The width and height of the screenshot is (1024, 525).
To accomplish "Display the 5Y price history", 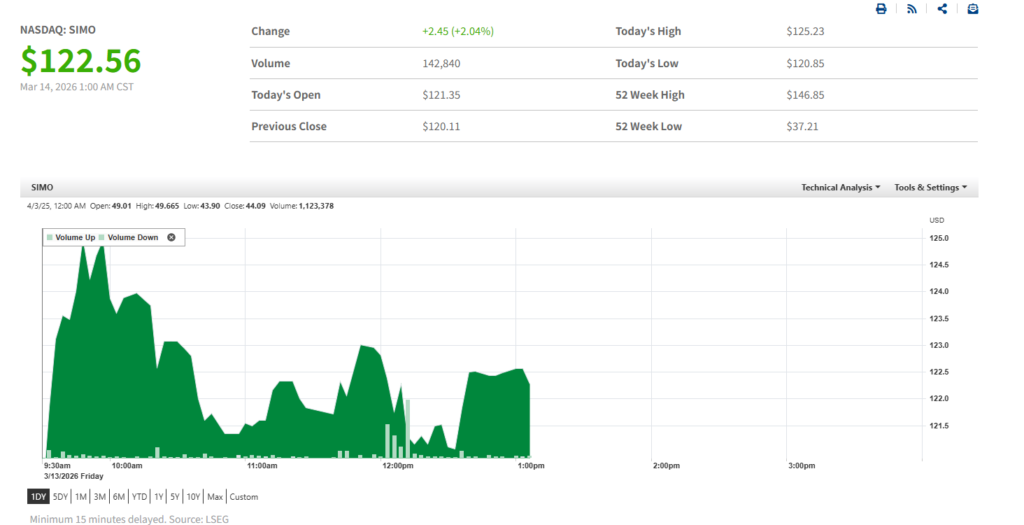I will tap(175, 497).
